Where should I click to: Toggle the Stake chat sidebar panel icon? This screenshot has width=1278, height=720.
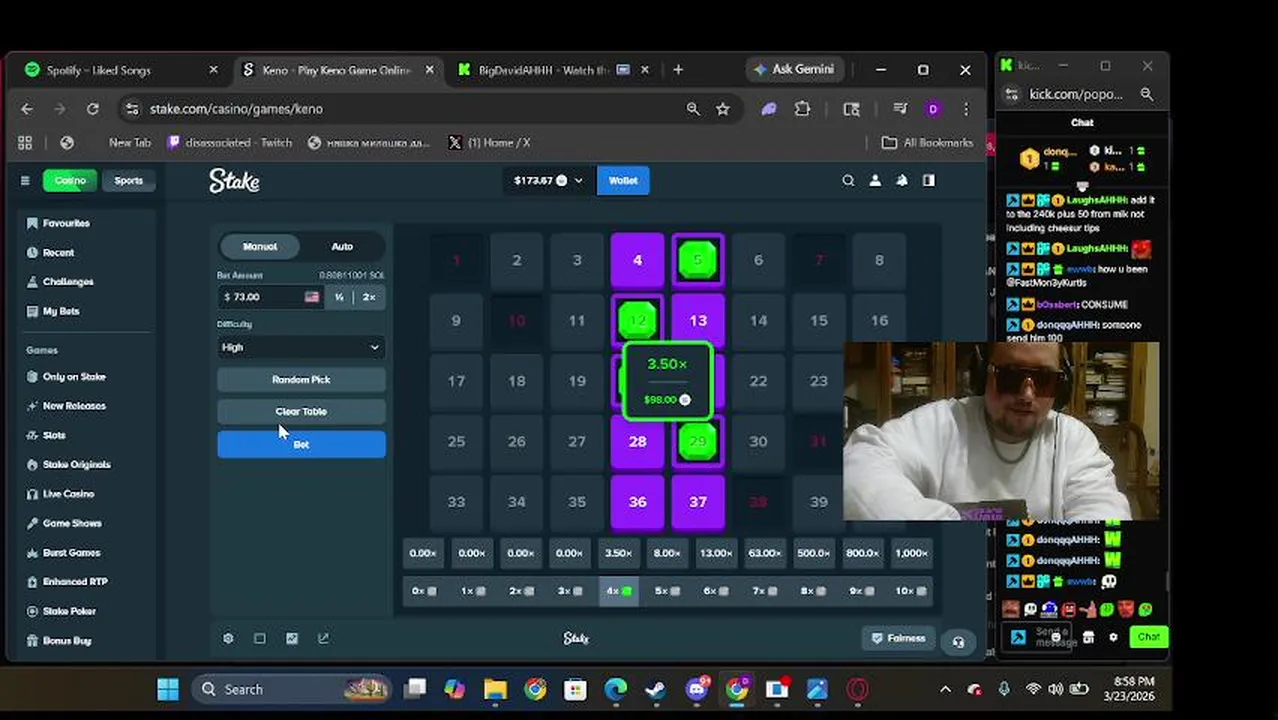pos(929,180)
